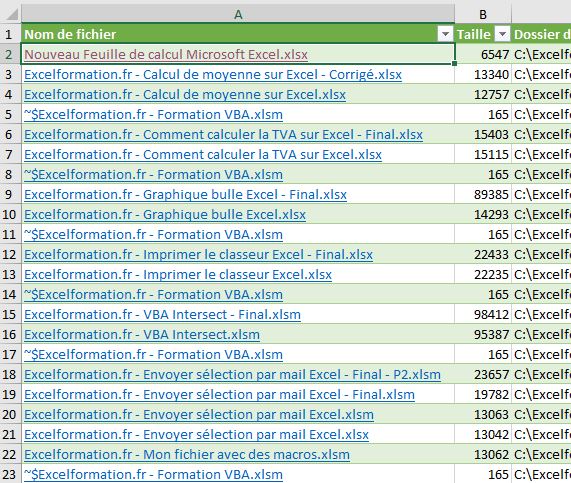
Task: Open ~$Excelformation.fr Formation VBA.xlsm link in row 17
Action: tap(153, 355)
